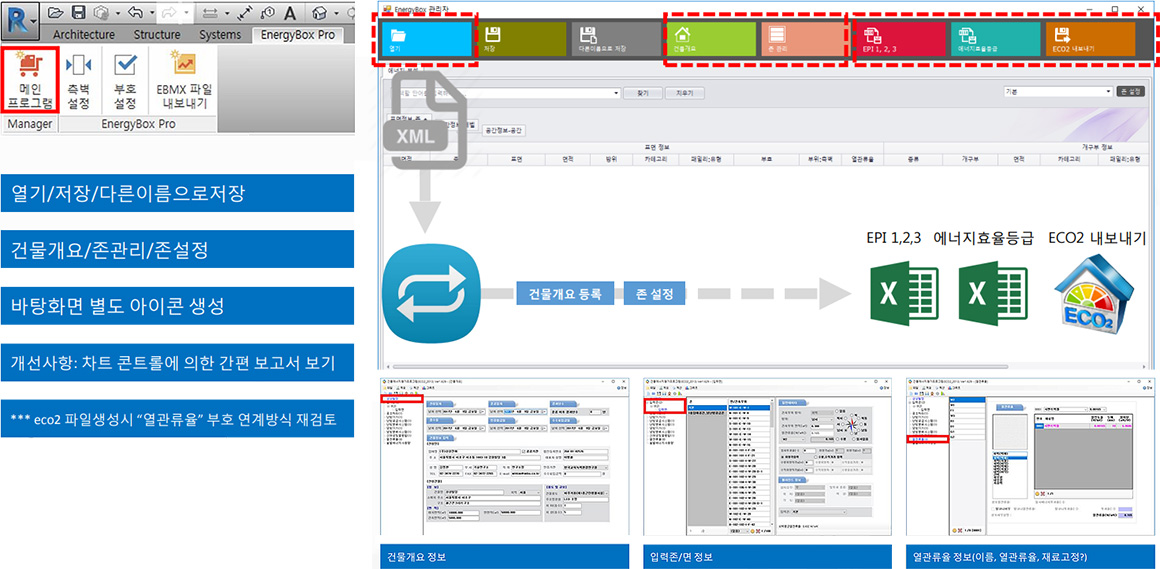Open the green 건물개요 tile

point(711,40)
